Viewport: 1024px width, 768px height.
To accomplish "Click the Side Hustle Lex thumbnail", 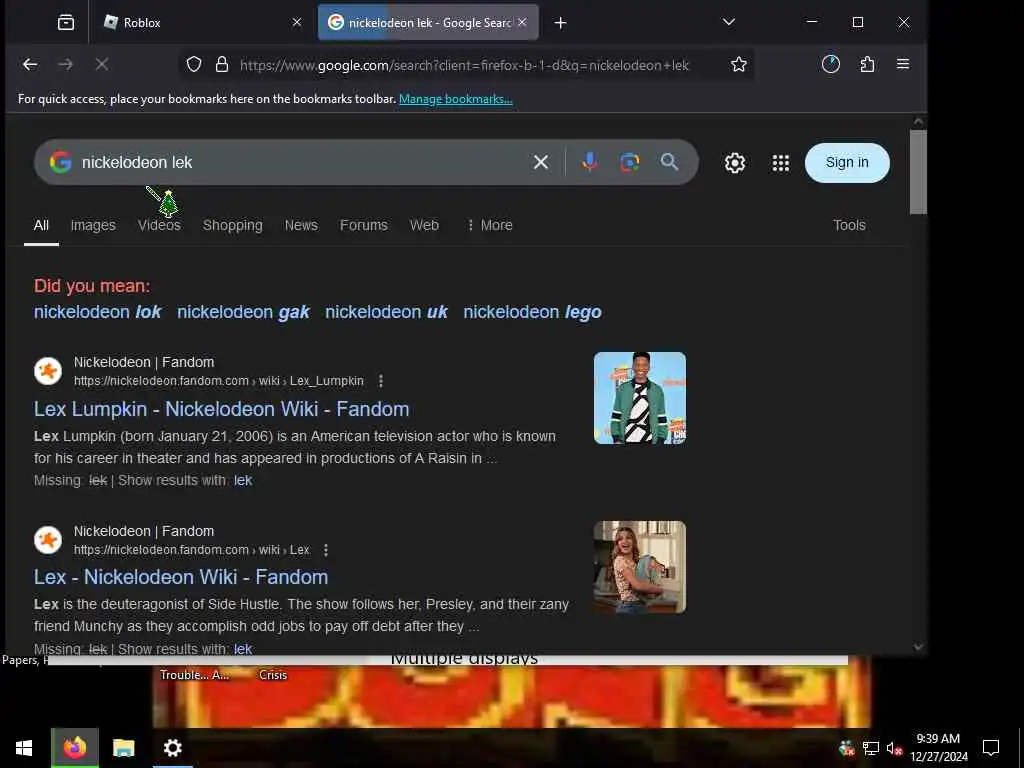I will [x=639, y=567].
